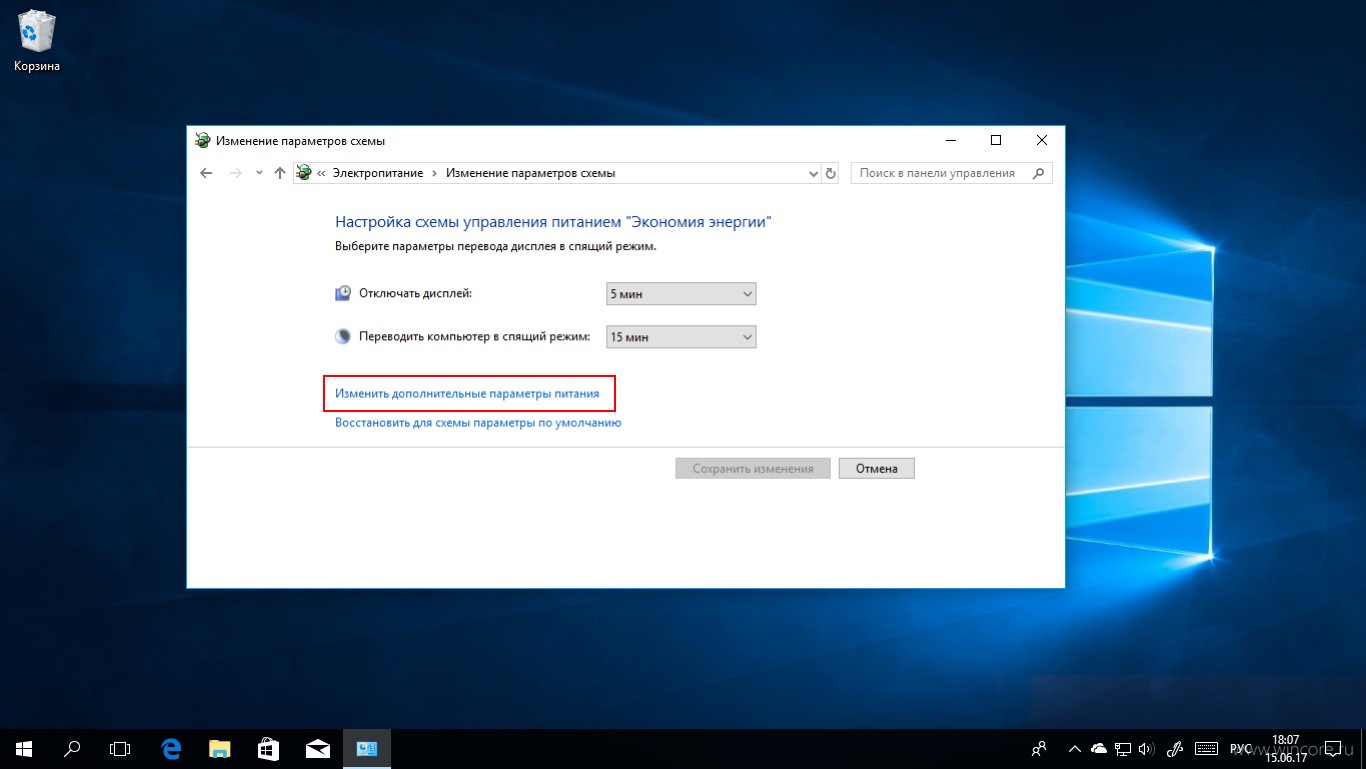1366x769 pixels.
Task: Click the search magnifier in the control panel
Action: coord(1039,173)
